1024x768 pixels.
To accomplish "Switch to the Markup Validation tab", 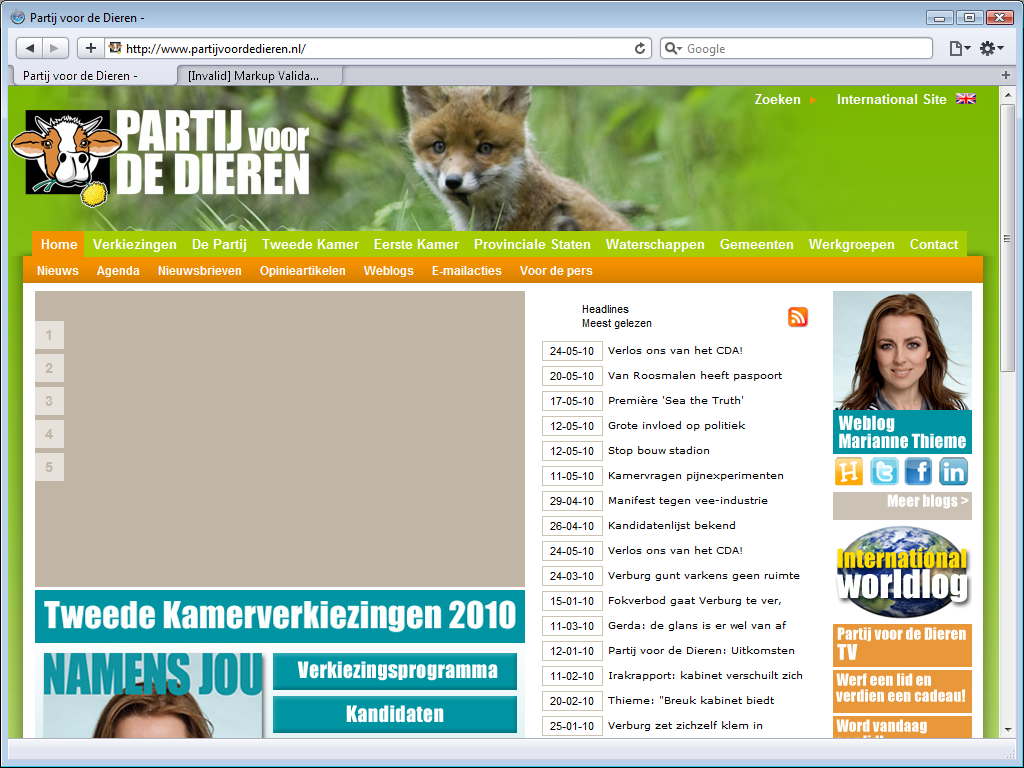I will [259, 76].
